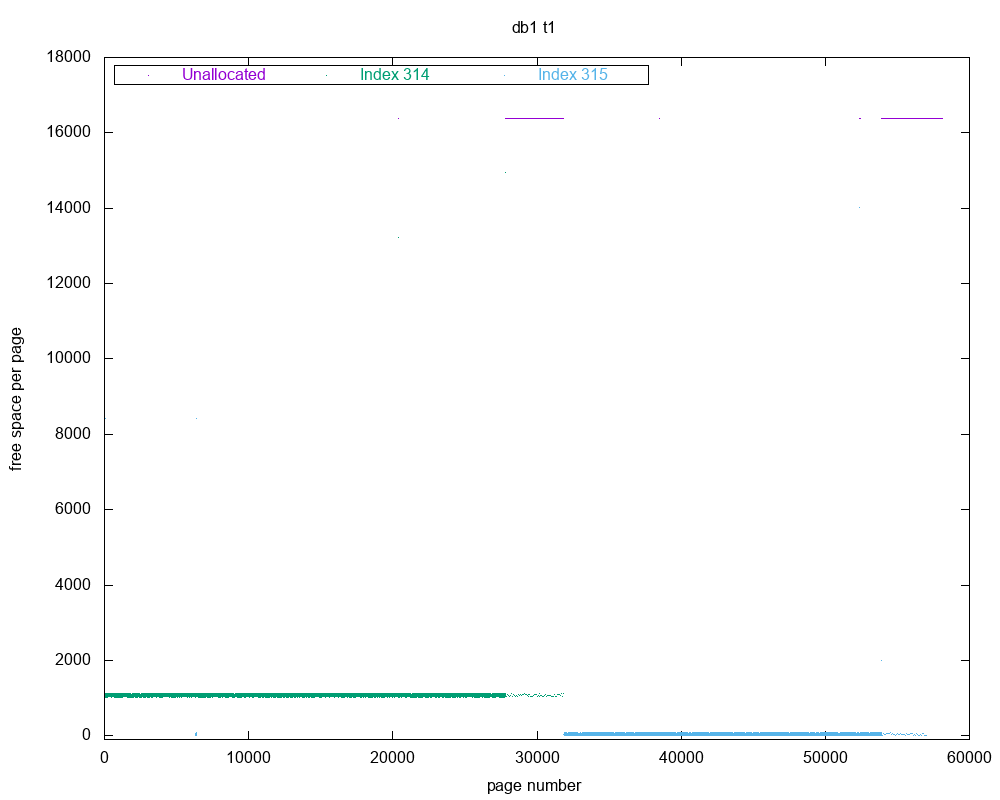The width and height of the screenshot is (1000, 800).
Task: Toggle the Index 314 legend entry
Action: (394, 74)
